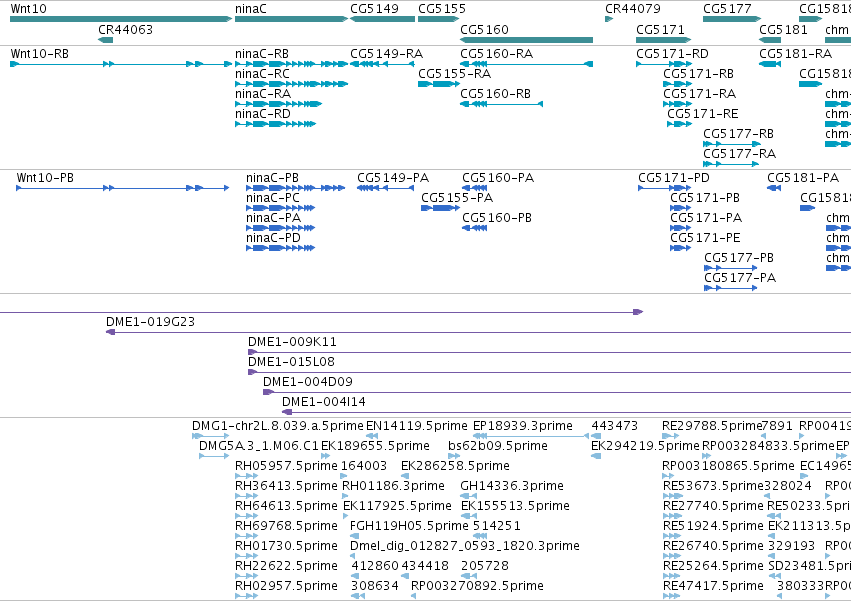This screenshot has width=851, height=601.
Task: Select EST RH05957.5prime
Action: pyautogui.click(x=246, y=476)
